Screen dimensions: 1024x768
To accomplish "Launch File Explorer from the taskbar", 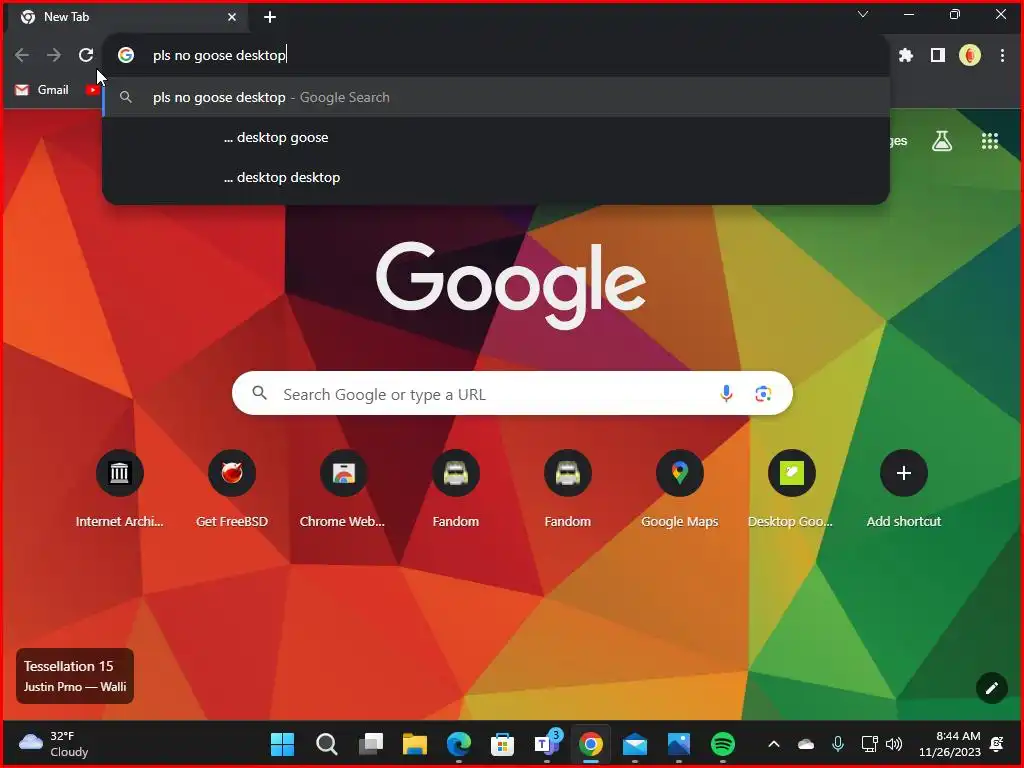I will pos(415,744).
